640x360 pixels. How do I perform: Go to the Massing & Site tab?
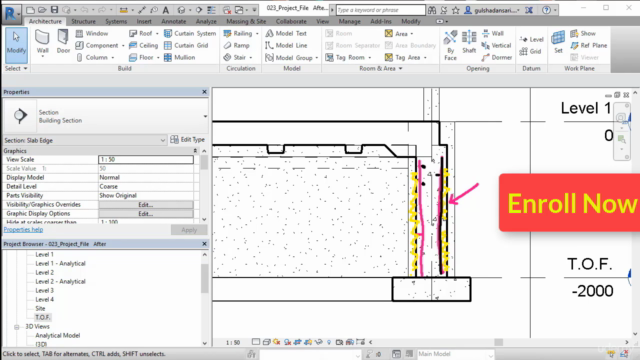pos(246,21)
